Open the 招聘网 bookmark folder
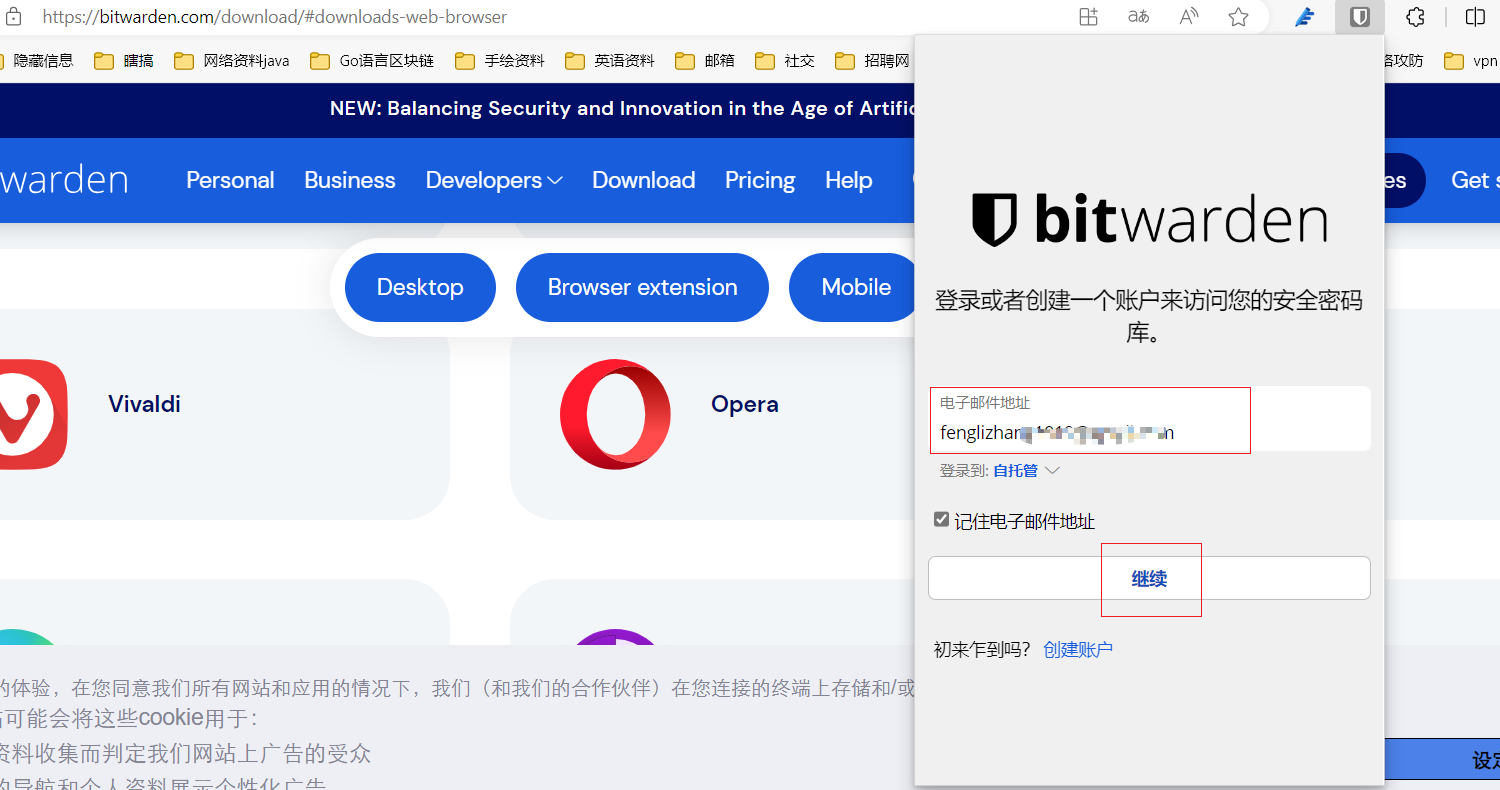Image resolution: width=1500 pixels, height=790 pixels. coord(872,61)
